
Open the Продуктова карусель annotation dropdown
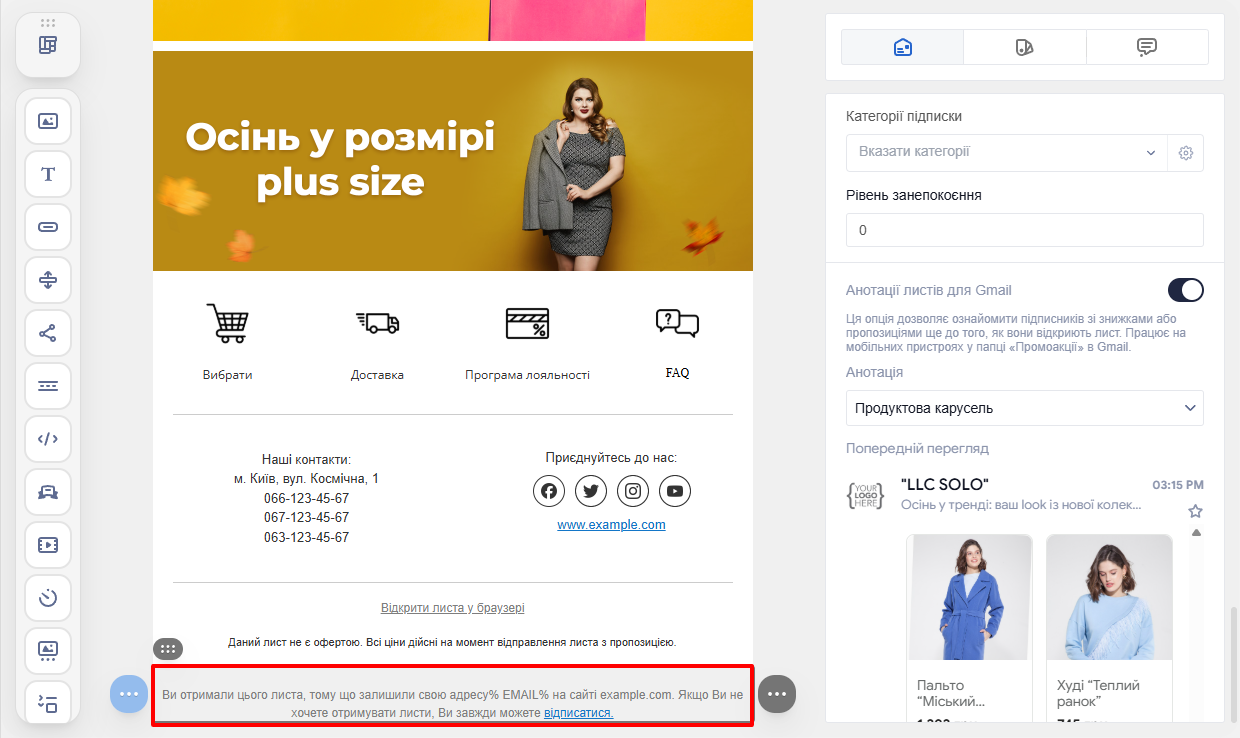(1025, 408)
